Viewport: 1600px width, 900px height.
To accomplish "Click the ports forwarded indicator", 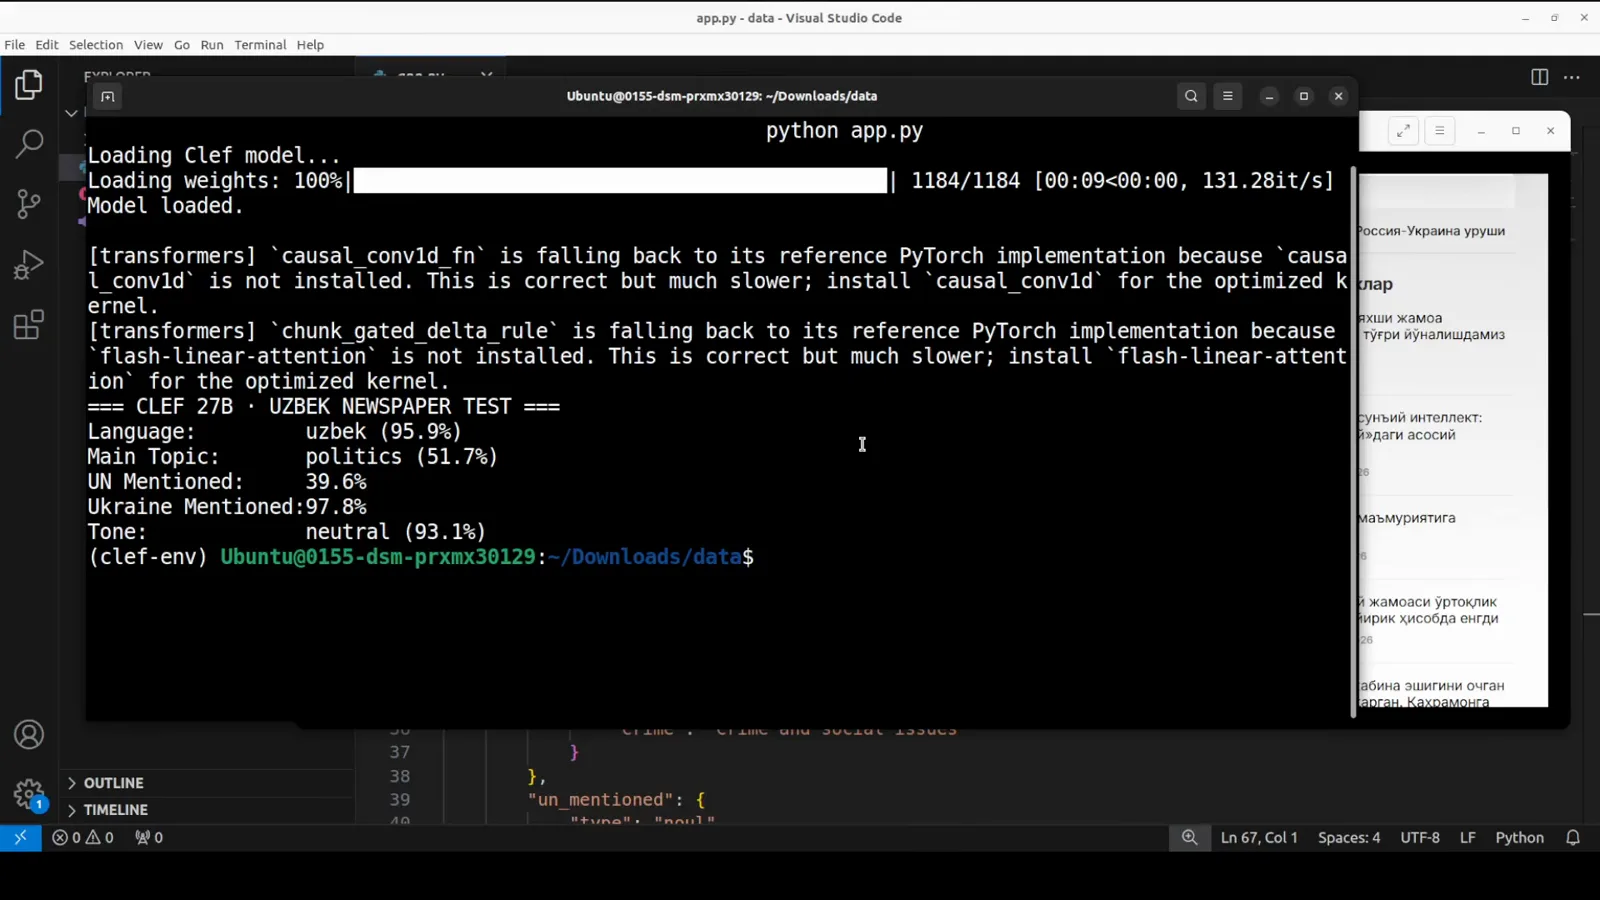I will (149, 838).
